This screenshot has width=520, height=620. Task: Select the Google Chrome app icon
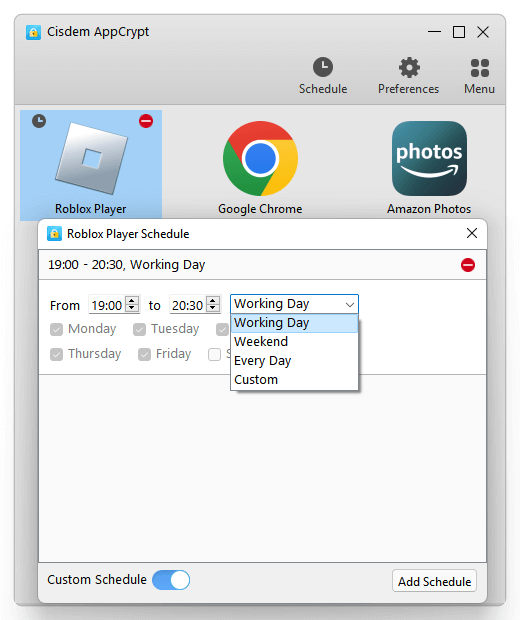coord(260,158)
